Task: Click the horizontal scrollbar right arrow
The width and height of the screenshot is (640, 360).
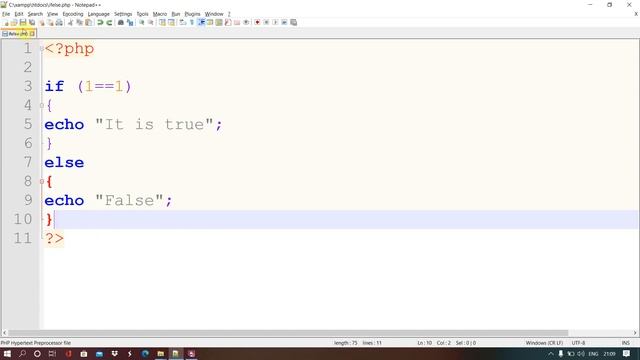Action: click(635, 333)
